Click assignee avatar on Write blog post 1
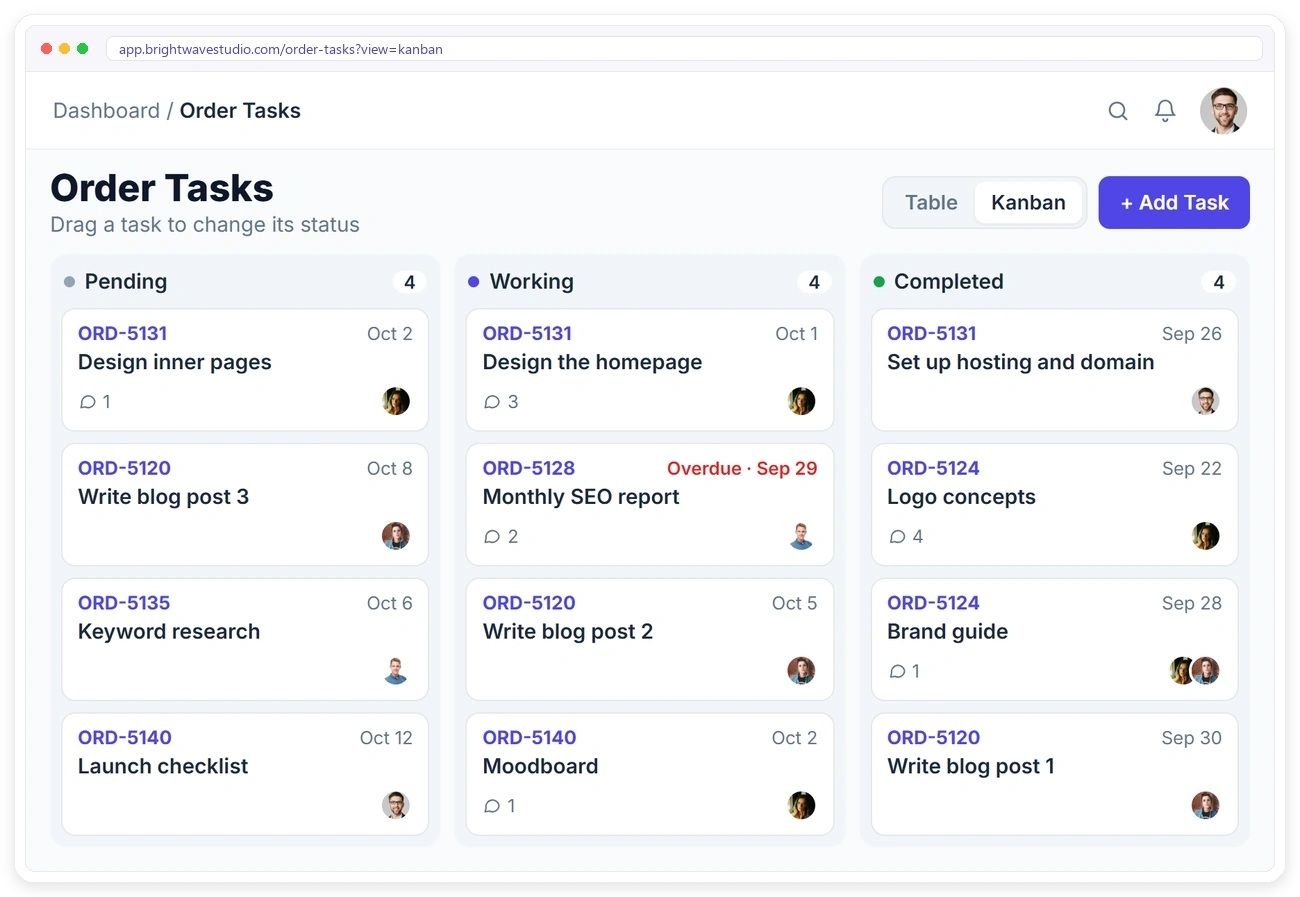The width and height of the screenshot is (1300, 897). tap(1206, 805)
